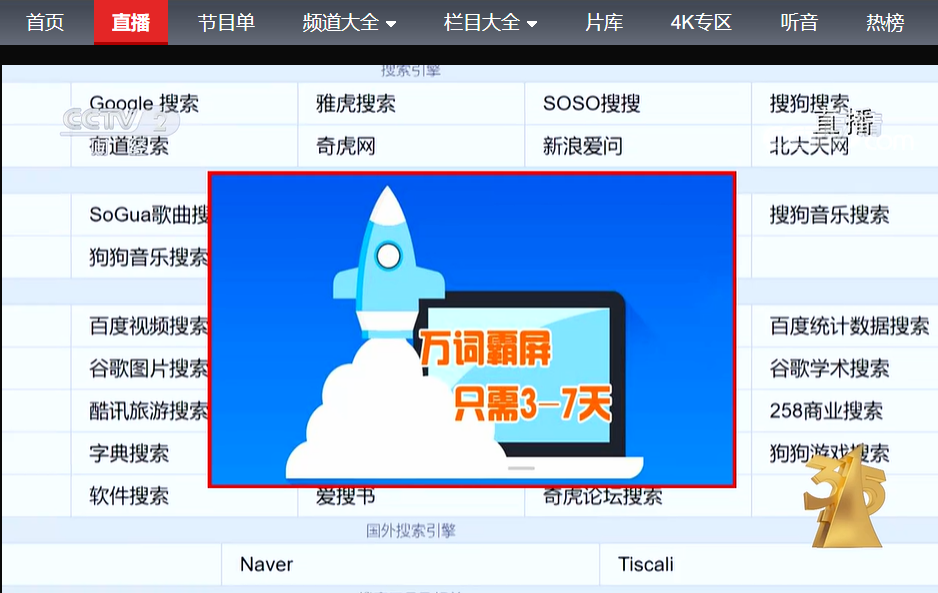Viewport: 938px width, 593px height.
Task: Click the 谷歌学术搜索 entry
Action: pyautogui.click(x=829, y=369)
